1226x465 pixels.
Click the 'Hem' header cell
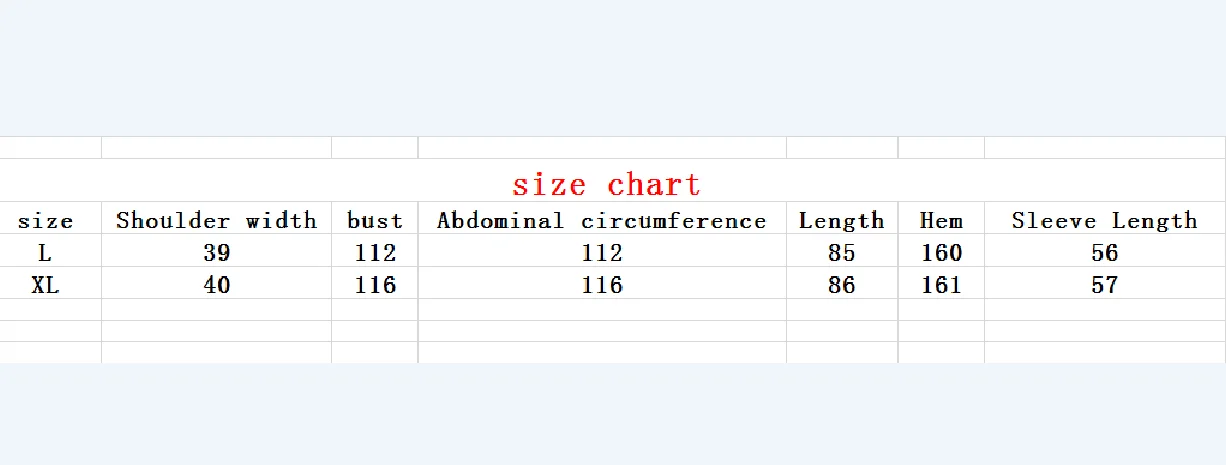[x=941, y=220]
